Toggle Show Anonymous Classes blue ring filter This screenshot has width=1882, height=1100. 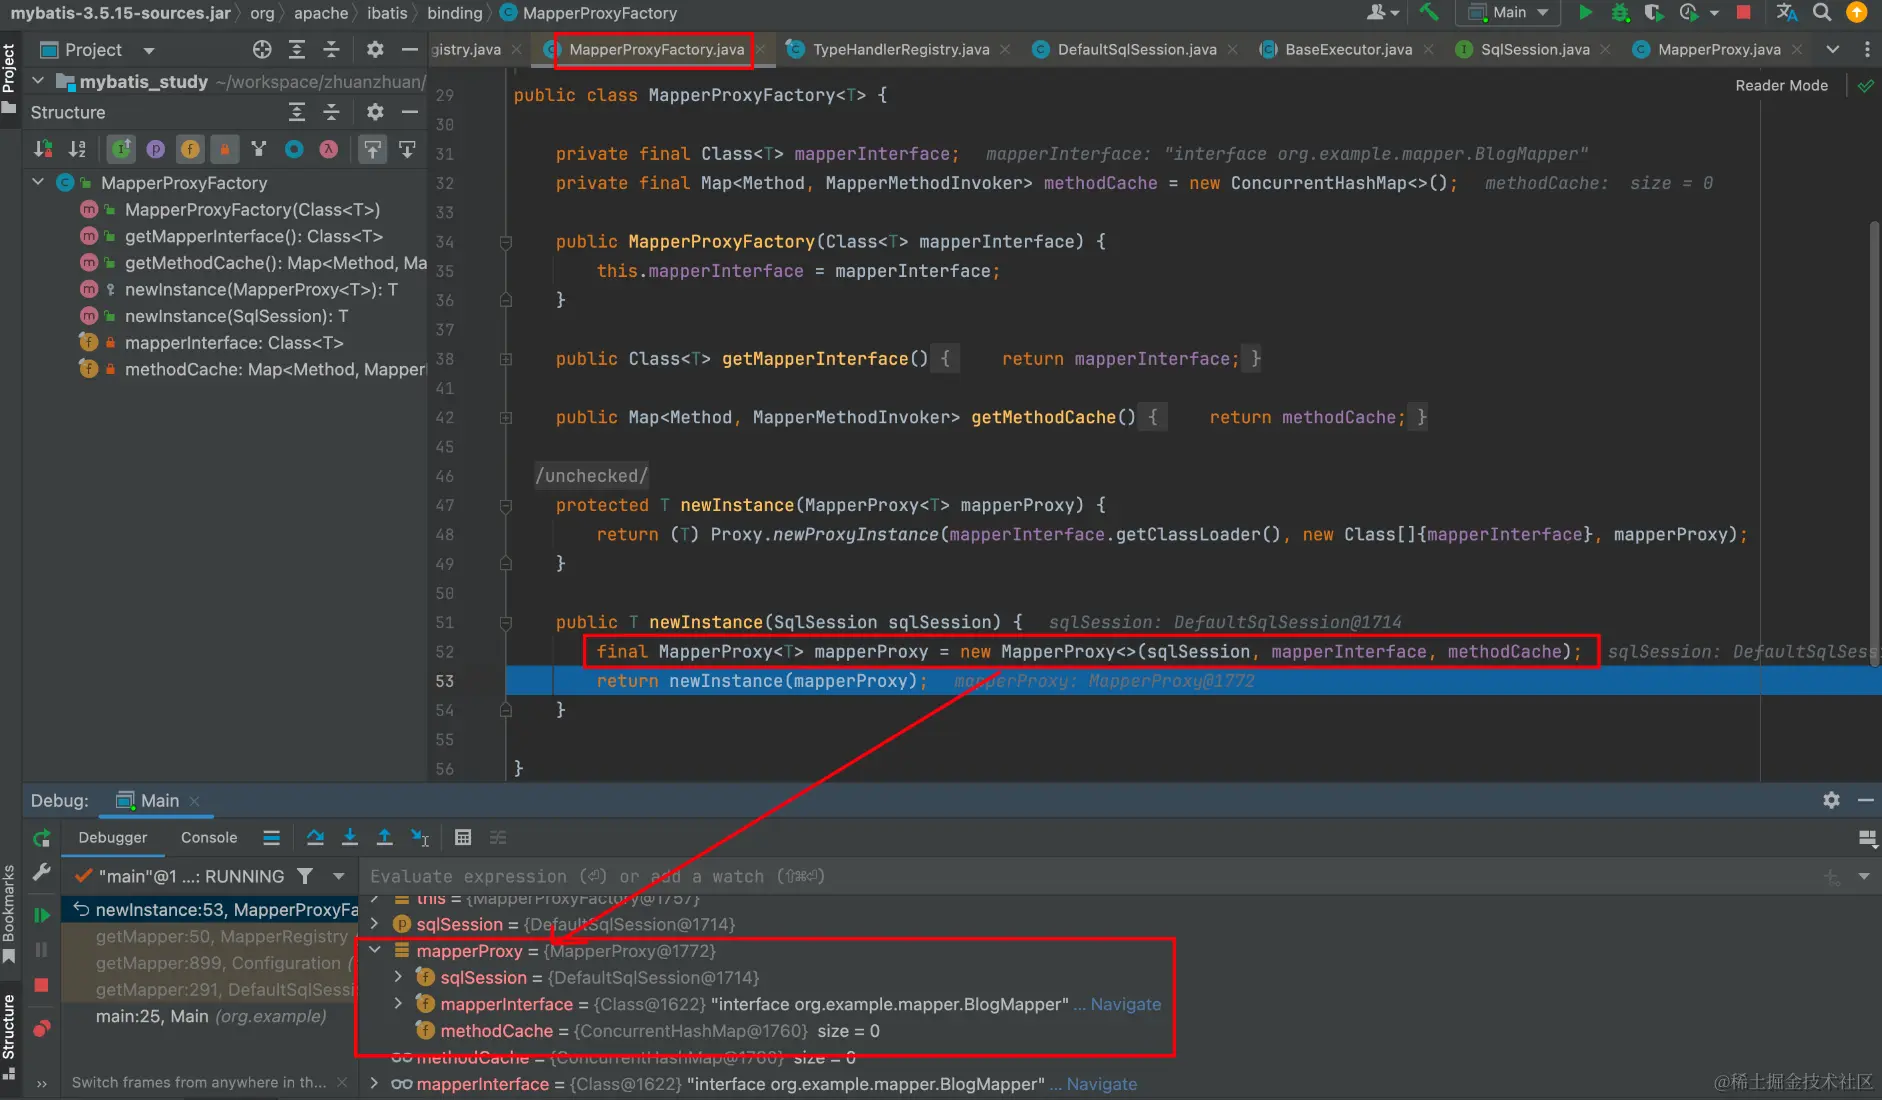pyautogui.click(x=294, y=149)
